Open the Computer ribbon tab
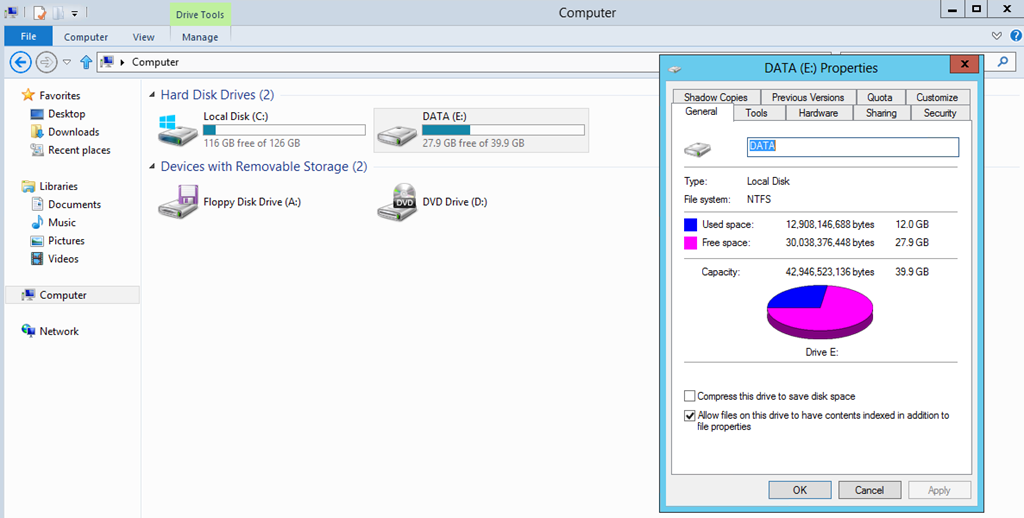 coord(86,37)
